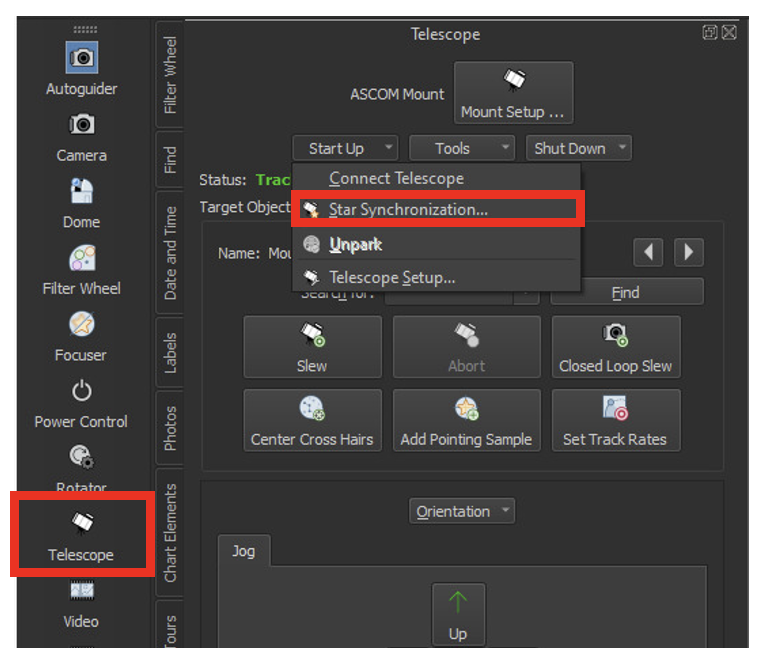The image size is (762, 658).
Task: Choose Star Synchronization from menu
Action: [x=408, y=210]
